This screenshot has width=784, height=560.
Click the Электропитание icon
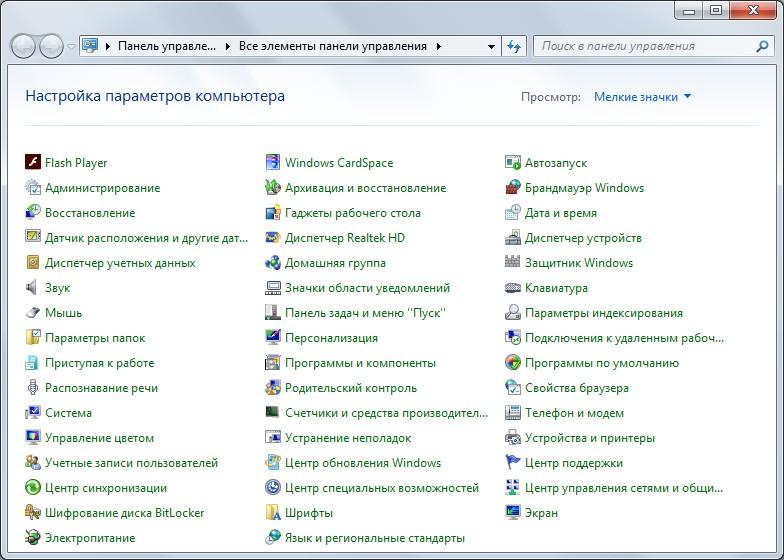coord(32,537)
